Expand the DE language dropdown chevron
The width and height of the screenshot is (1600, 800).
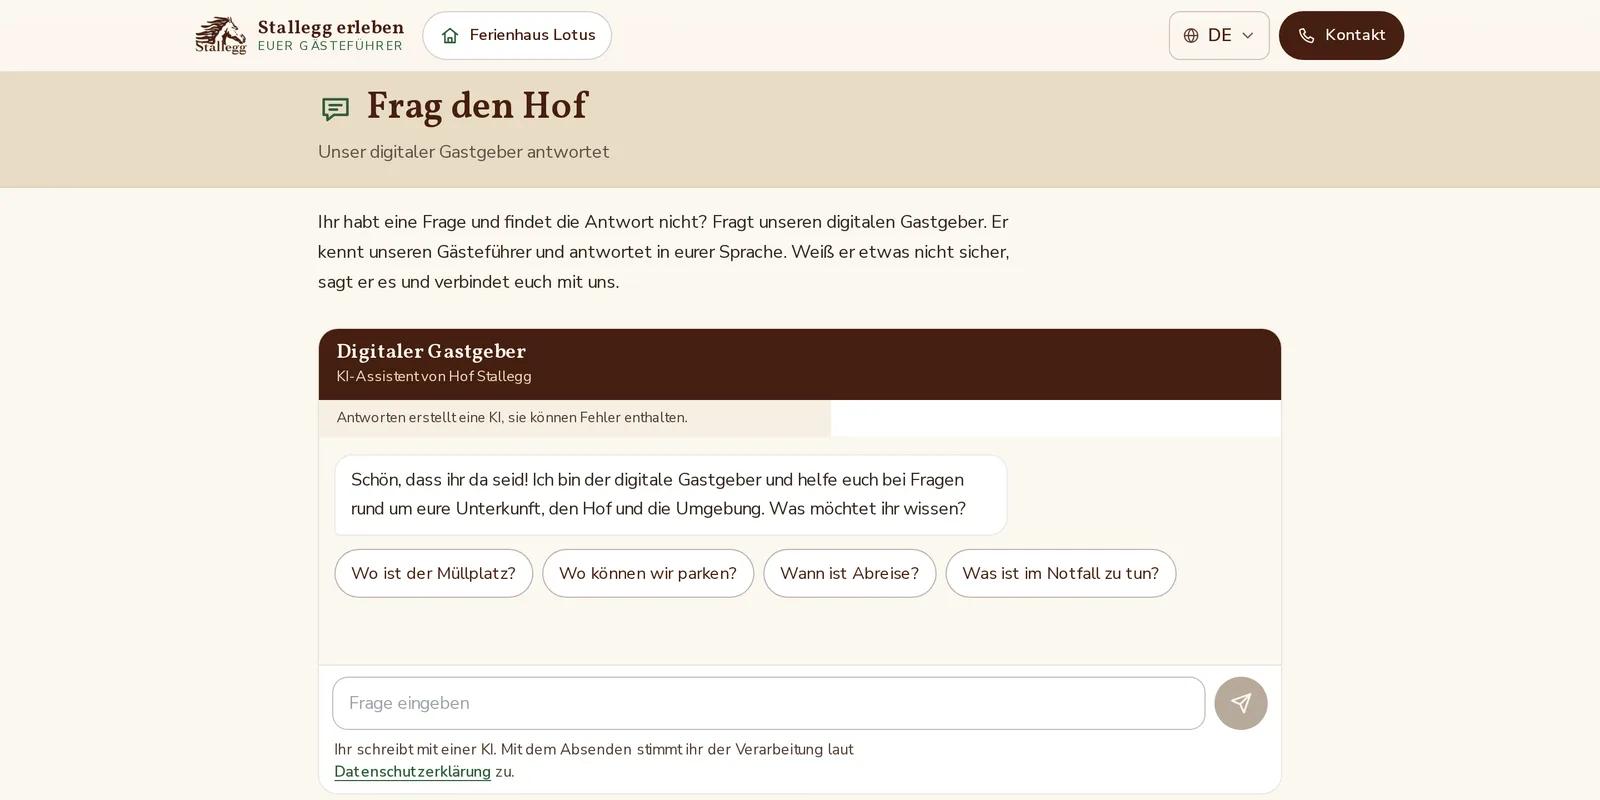[x=1247, y=36]
